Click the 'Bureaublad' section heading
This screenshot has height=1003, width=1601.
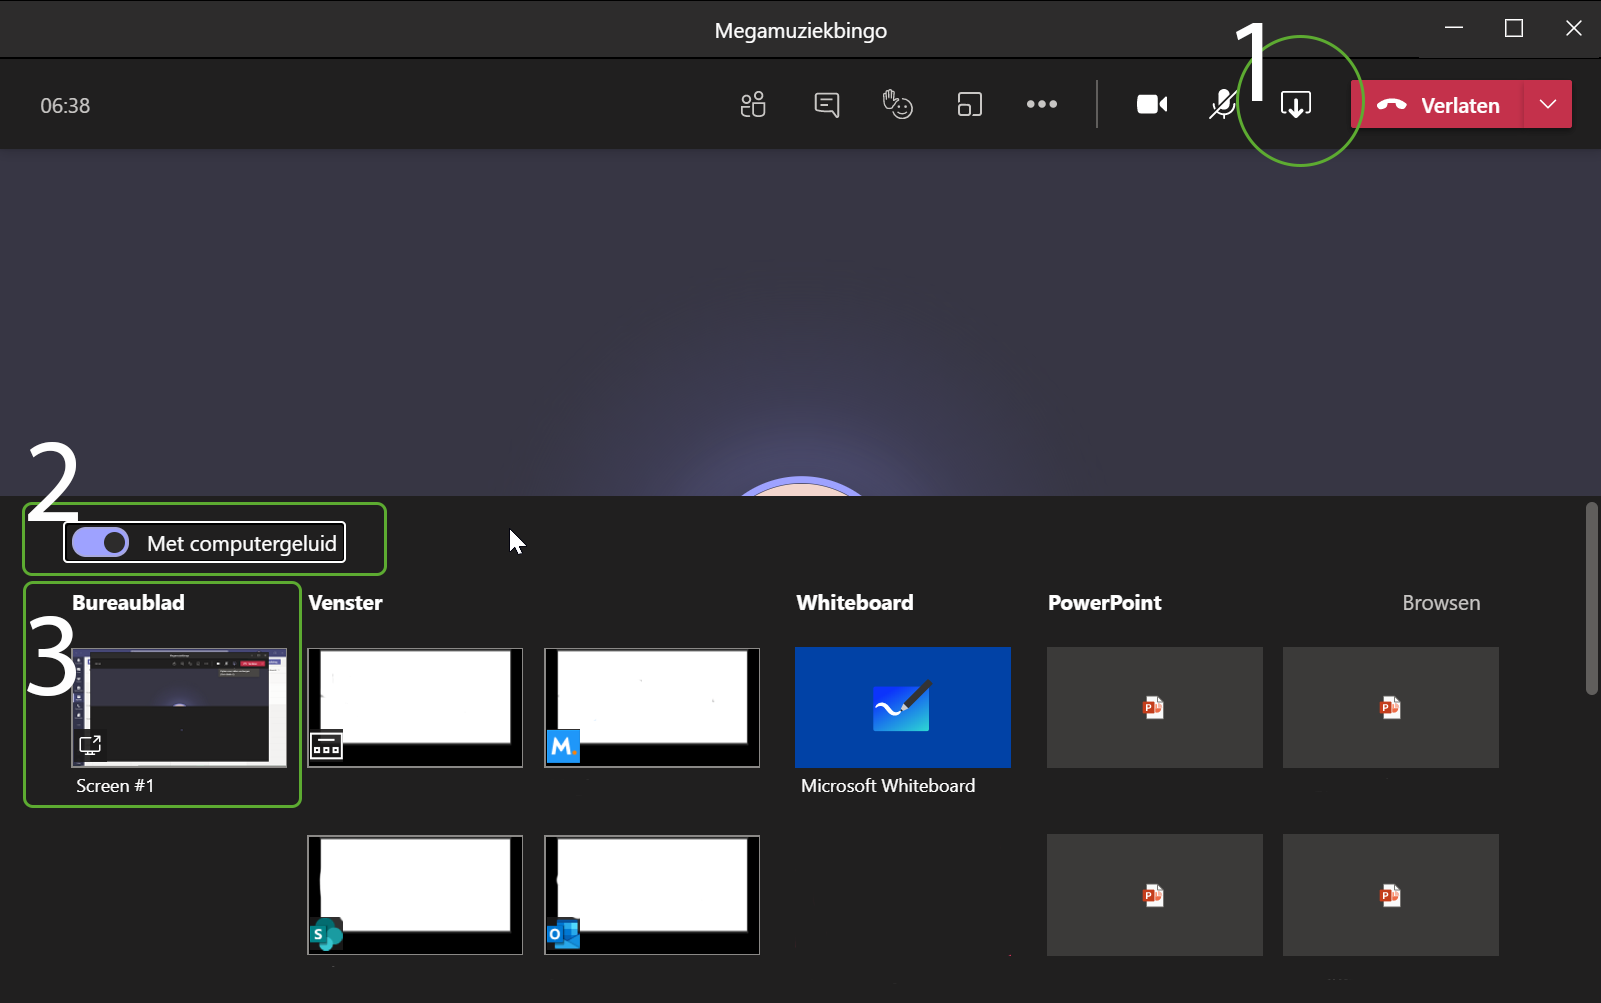[128, 602]
